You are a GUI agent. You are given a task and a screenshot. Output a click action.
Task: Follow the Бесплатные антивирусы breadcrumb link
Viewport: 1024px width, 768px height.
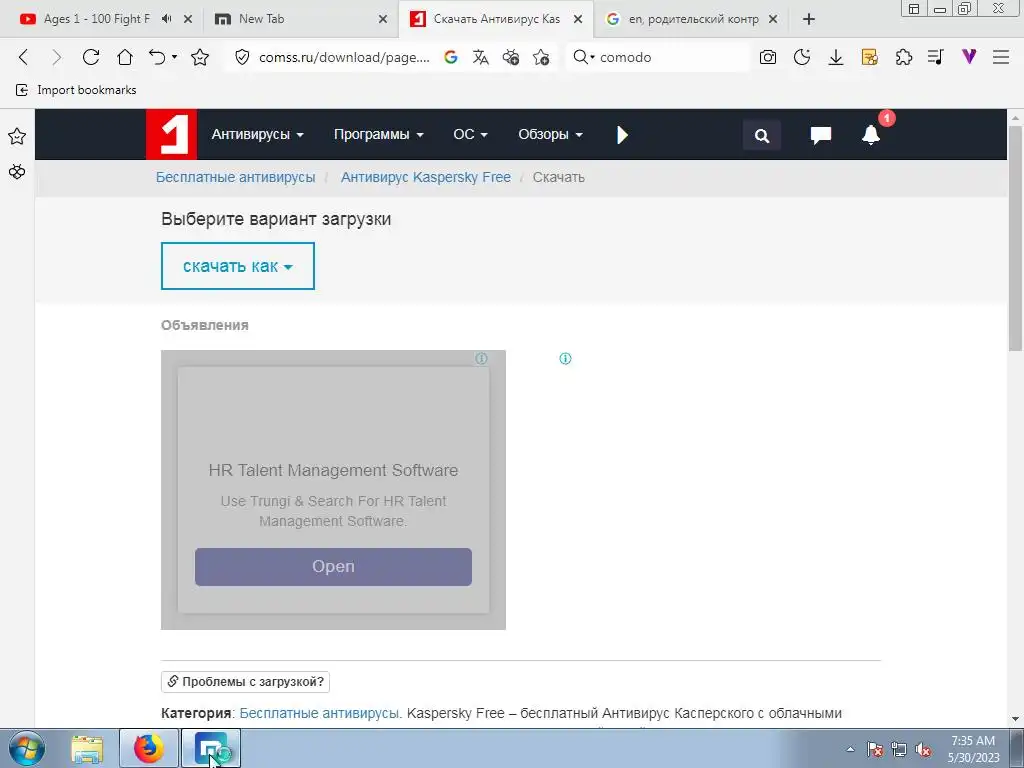coord(235,177)
